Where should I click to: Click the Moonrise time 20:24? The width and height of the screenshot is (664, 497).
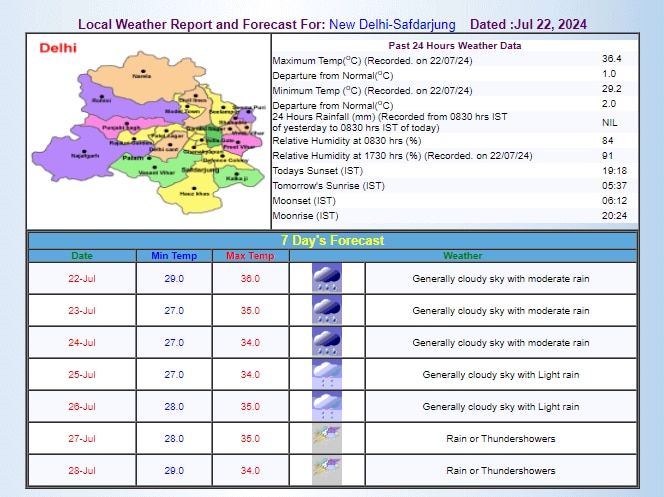point(614,215)
